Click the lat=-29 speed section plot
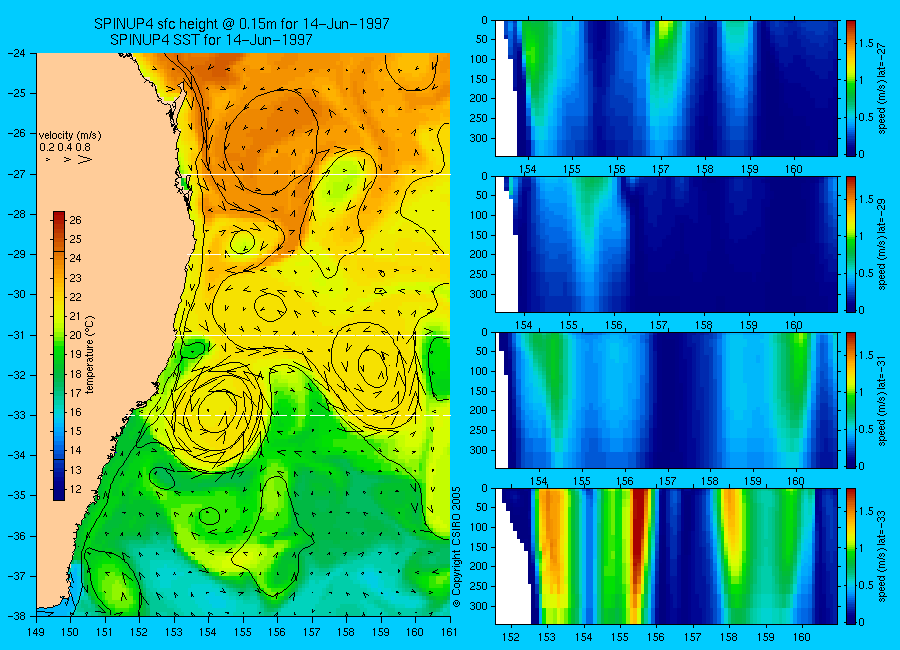Screen dimensions: 900x650 (x=666, y=244)
